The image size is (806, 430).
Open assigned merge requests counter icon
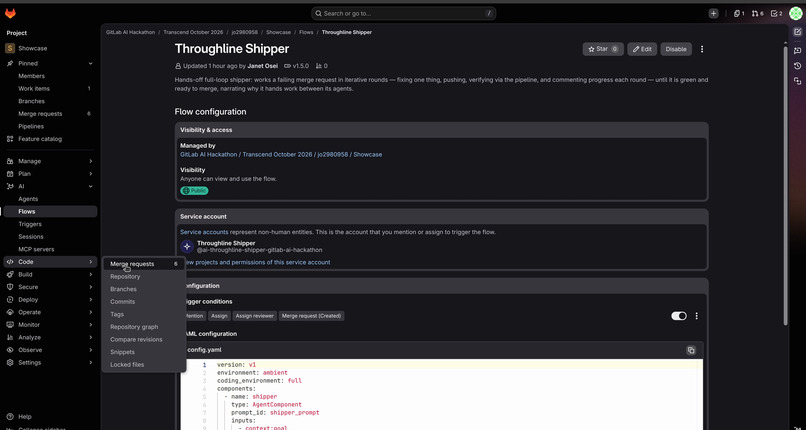click(x=758, y=13)
